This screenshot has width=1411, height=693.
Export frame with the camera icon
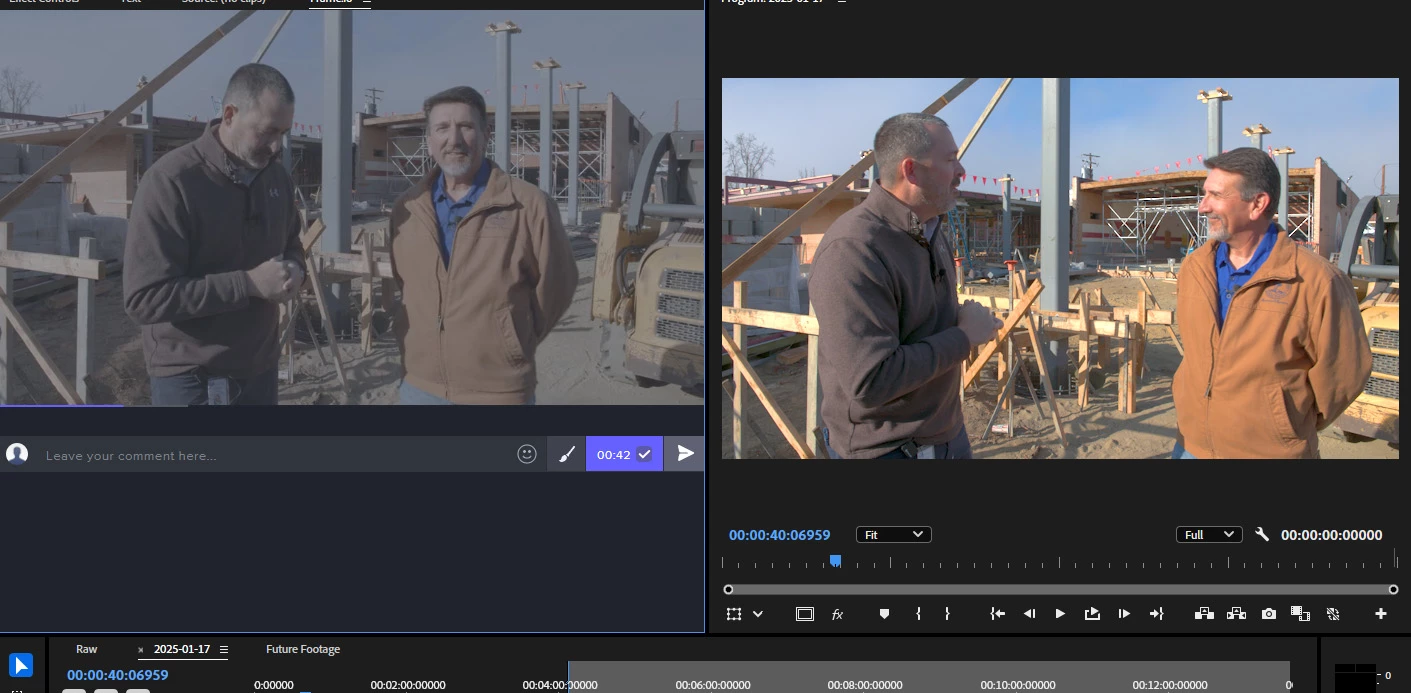(1269, 614)
